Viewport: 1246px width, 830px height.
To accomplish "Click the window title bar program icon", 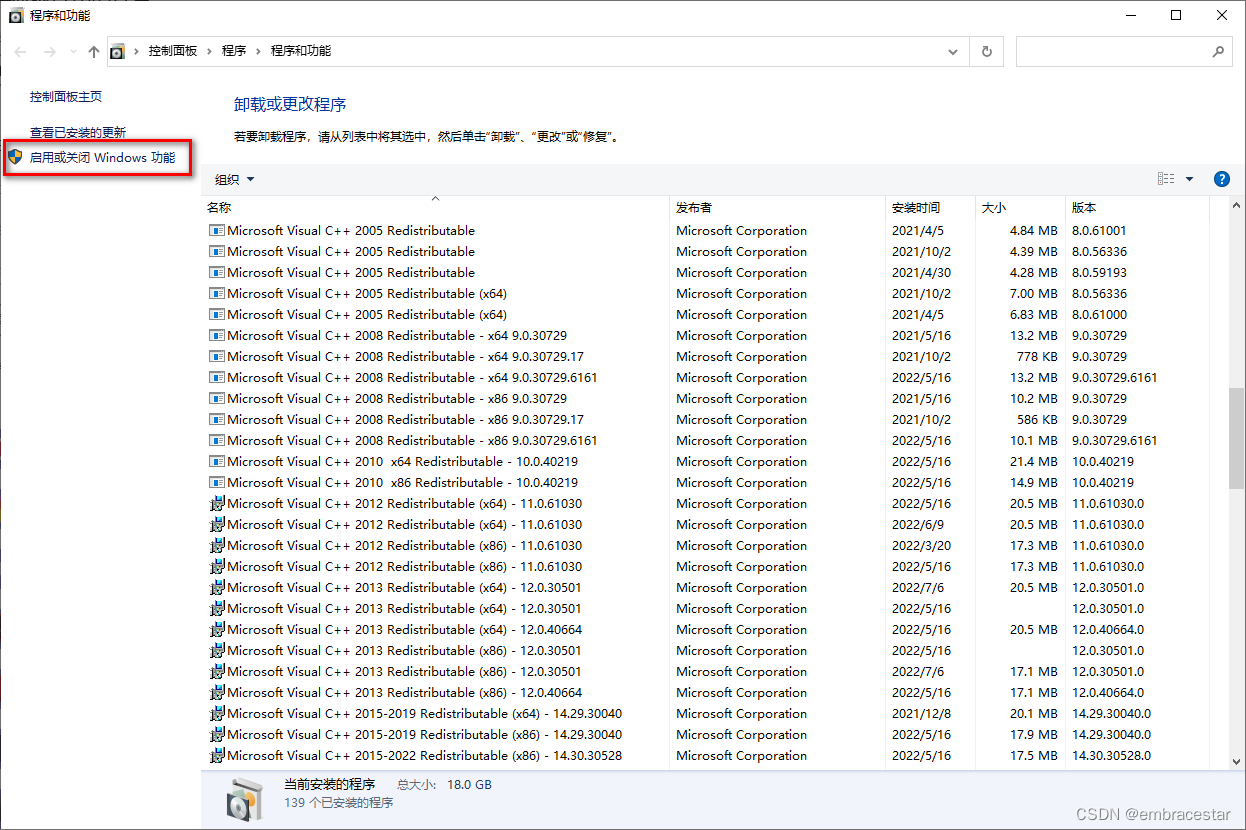I will (16, 15).
